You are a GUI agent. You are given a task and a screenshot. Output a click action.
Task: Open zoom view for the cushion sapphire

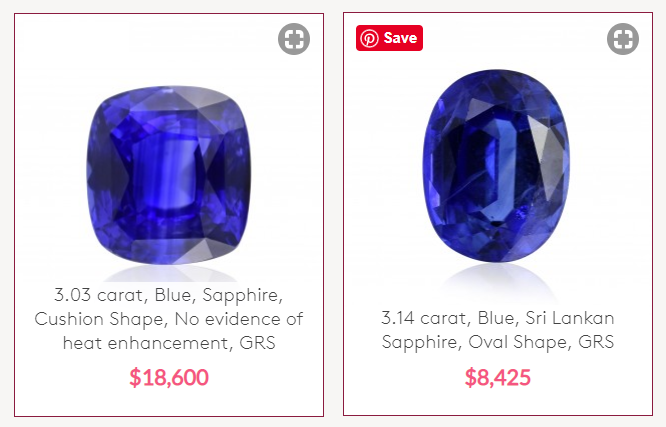[x=294, y=39]
